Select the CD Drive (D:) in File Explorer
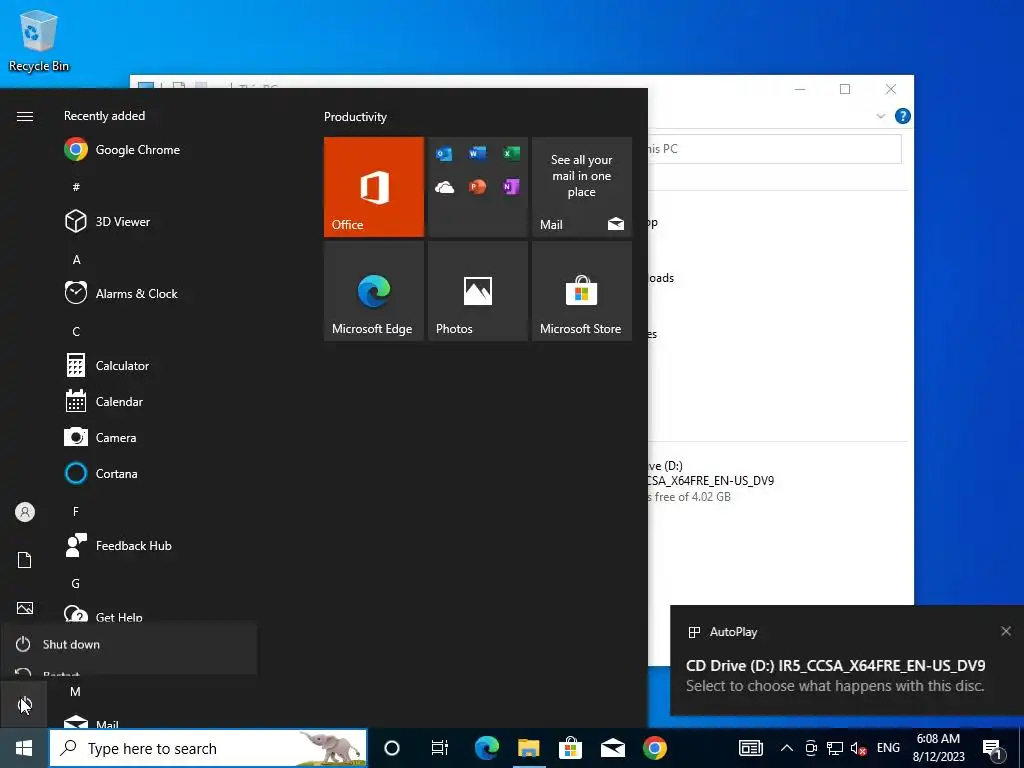The height and width of the screenshot is (768, 1024). tap(712, 481)
